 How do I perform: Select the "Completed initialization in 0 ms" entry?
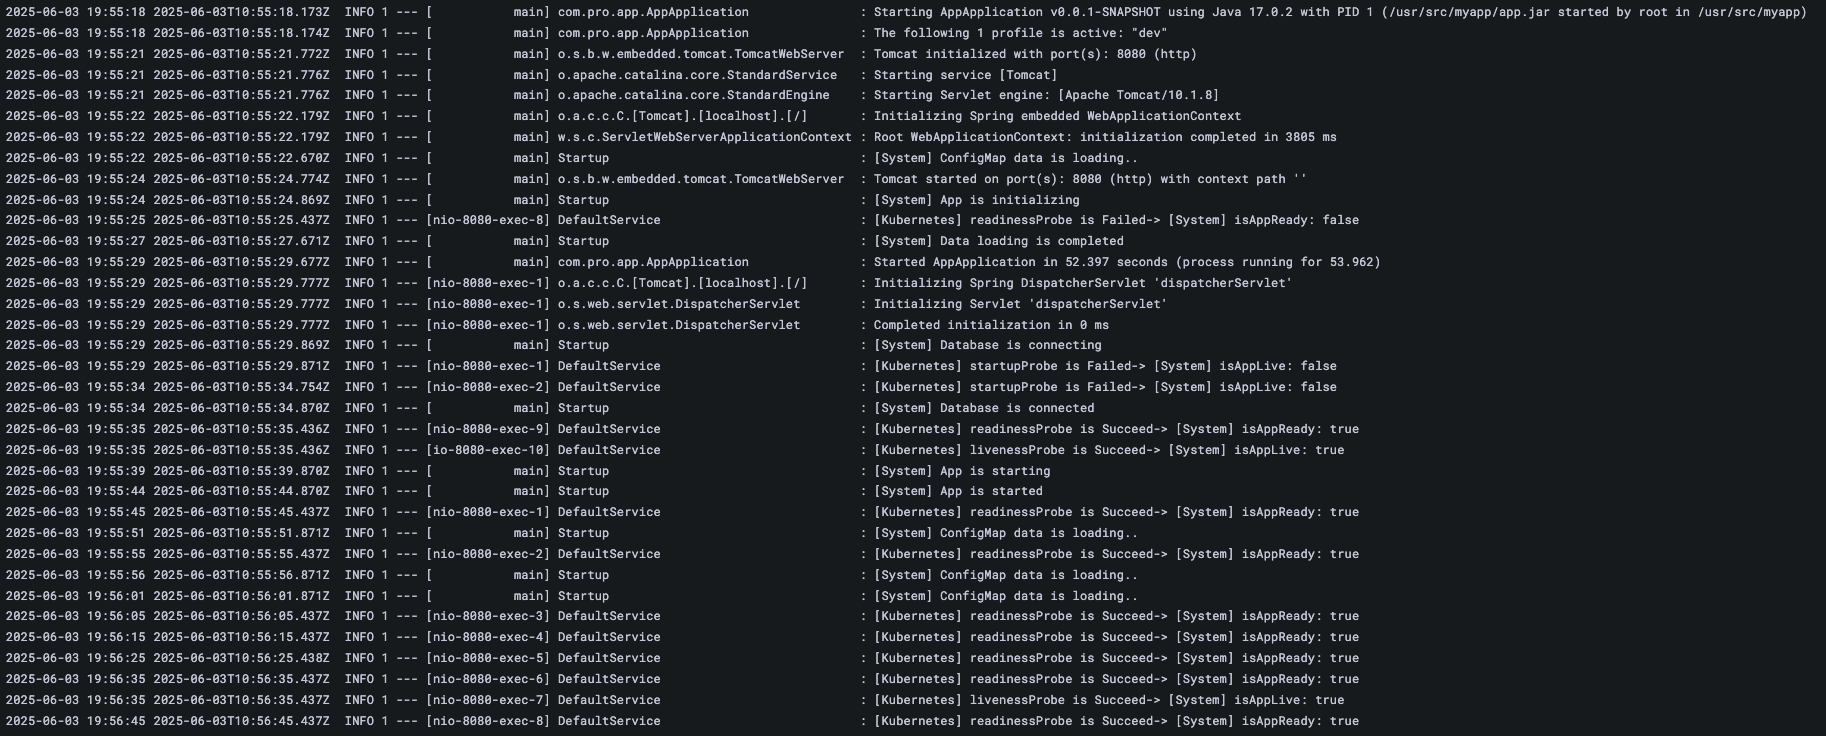(x=991, y=325)
